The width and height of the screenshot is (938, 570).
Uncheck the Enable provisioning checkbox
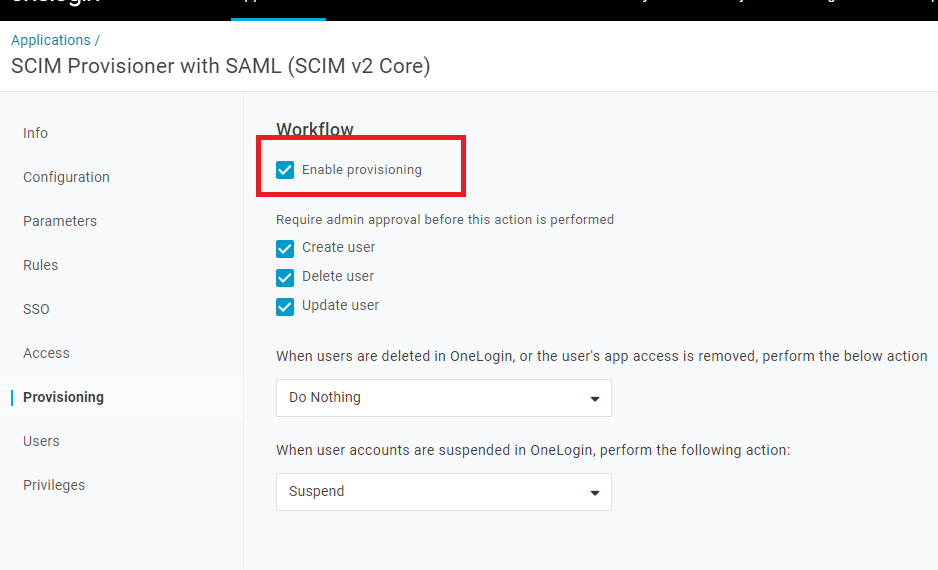pos(285,170)
